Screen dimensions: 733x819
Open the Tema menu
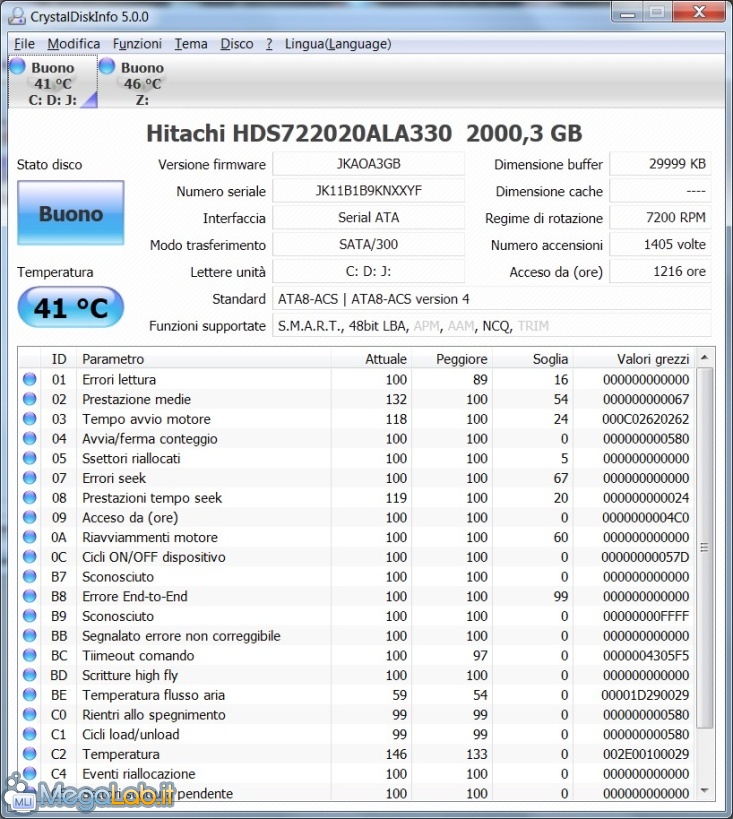pos(191,44)
